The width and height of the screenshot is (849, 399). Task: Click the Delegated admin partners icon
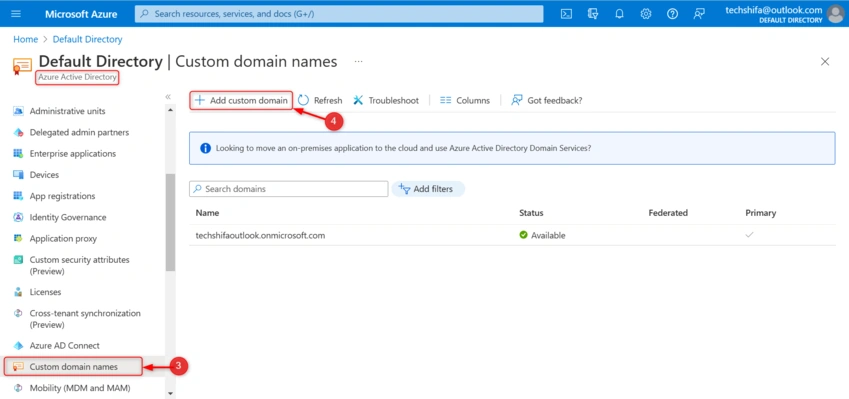tap(18, 132)
